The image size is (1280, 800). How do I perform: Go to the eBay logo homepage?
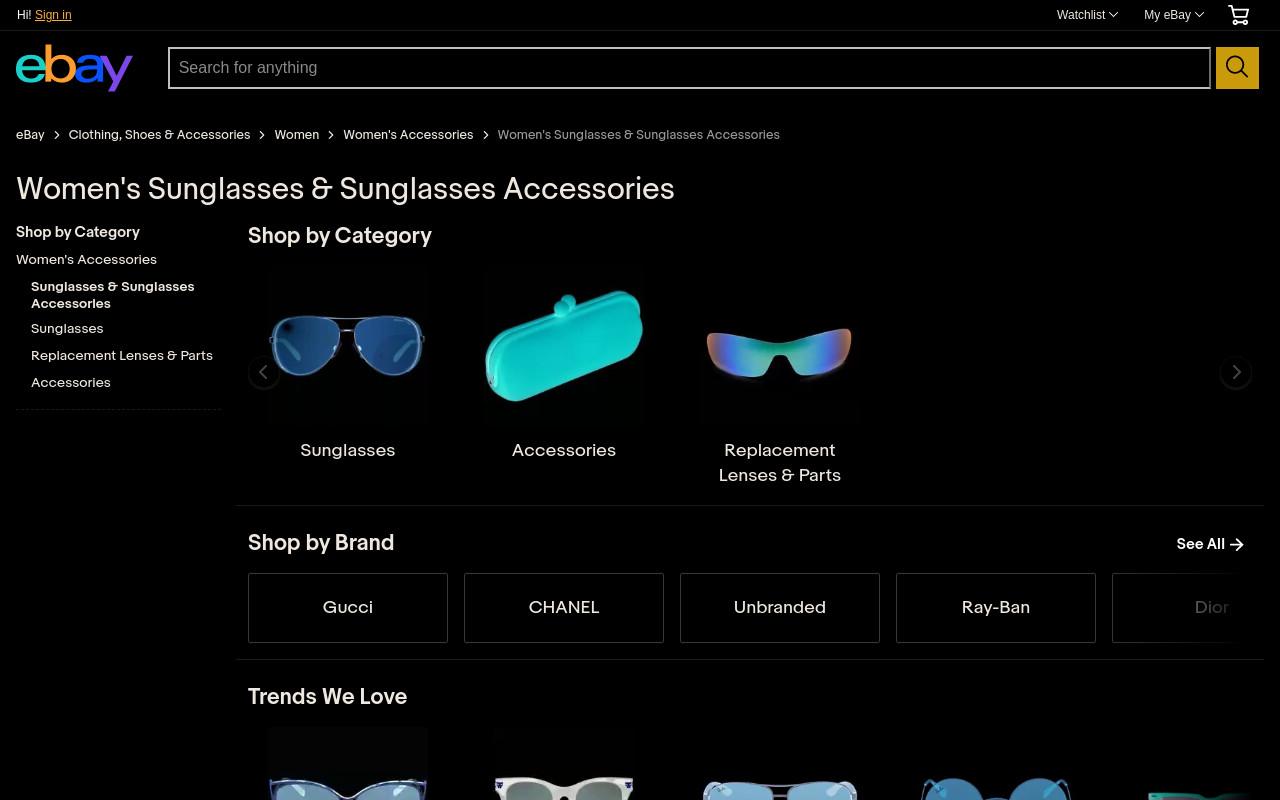tap(74, 68)
